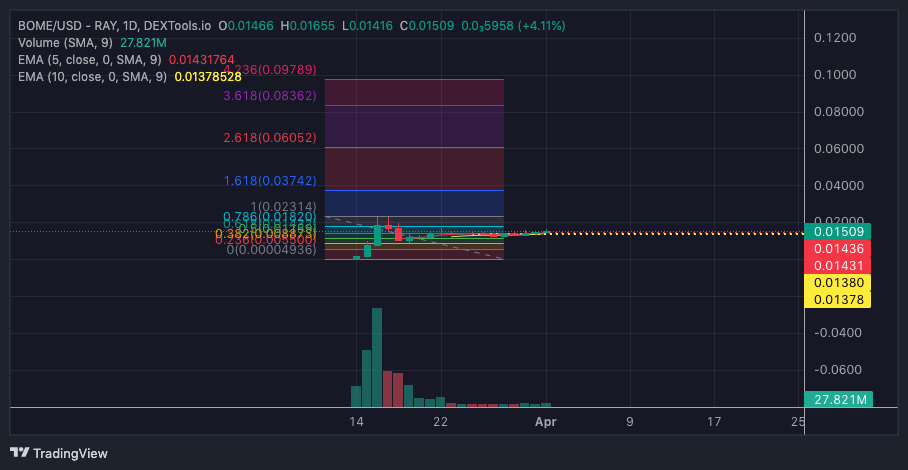
Task: Select the Volume (SMA, 9) indicator label
Action: [66, 43]
